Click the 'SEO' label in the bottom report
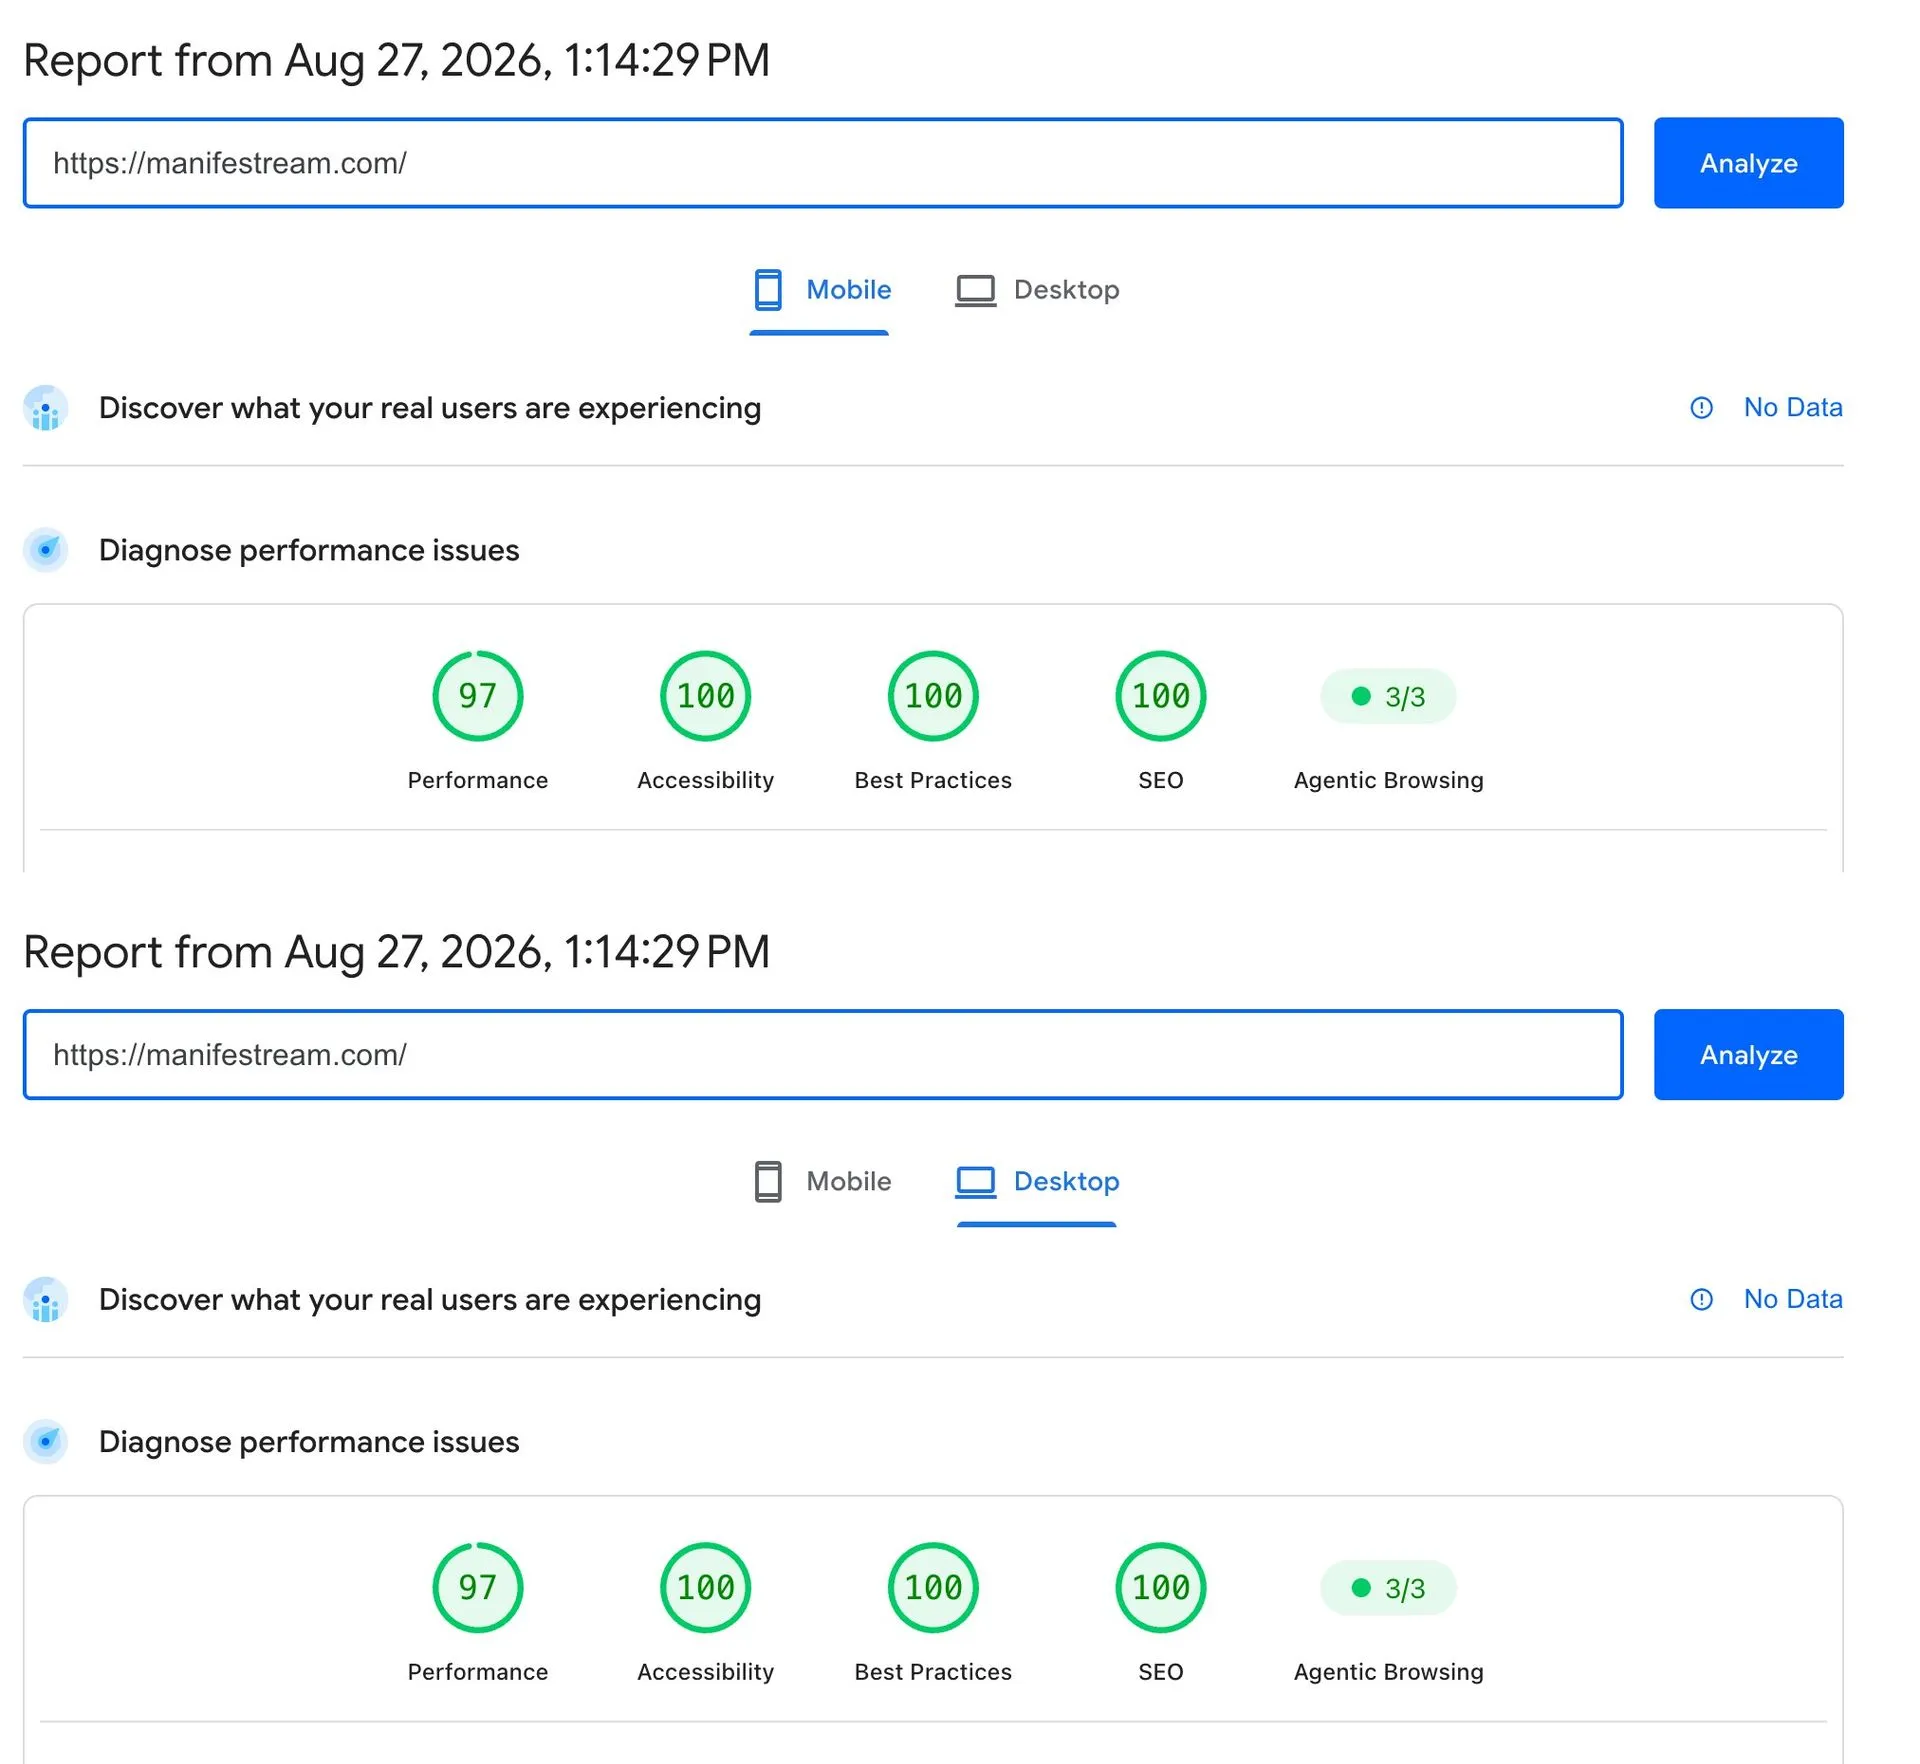1920x1764 pixels. 1161,1673
